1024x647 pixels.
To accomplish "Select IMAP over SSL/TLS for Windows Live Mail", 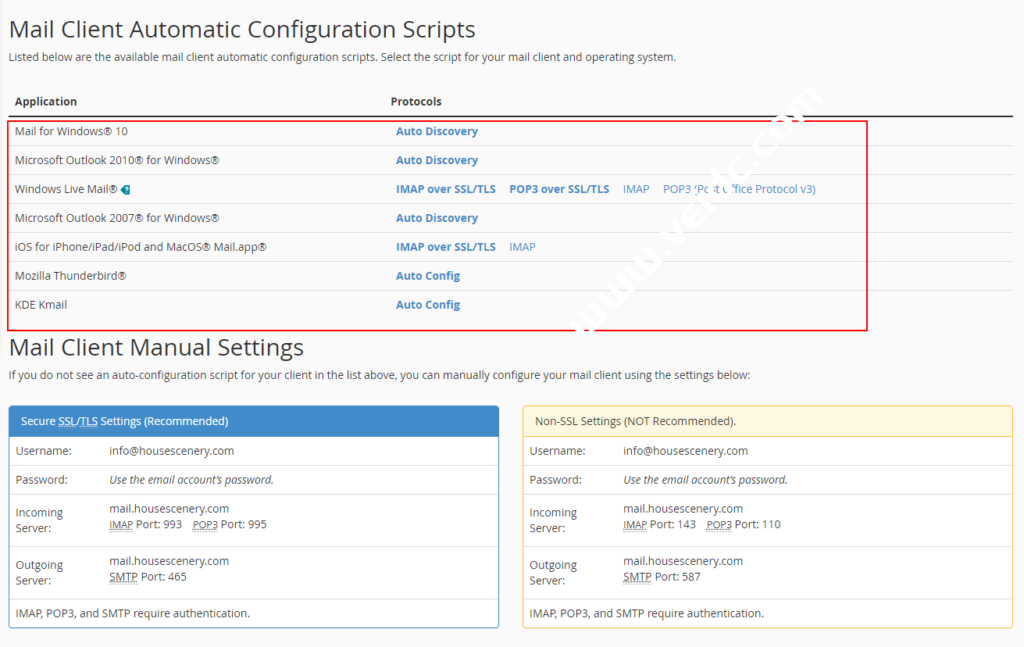I will point(445,189).
